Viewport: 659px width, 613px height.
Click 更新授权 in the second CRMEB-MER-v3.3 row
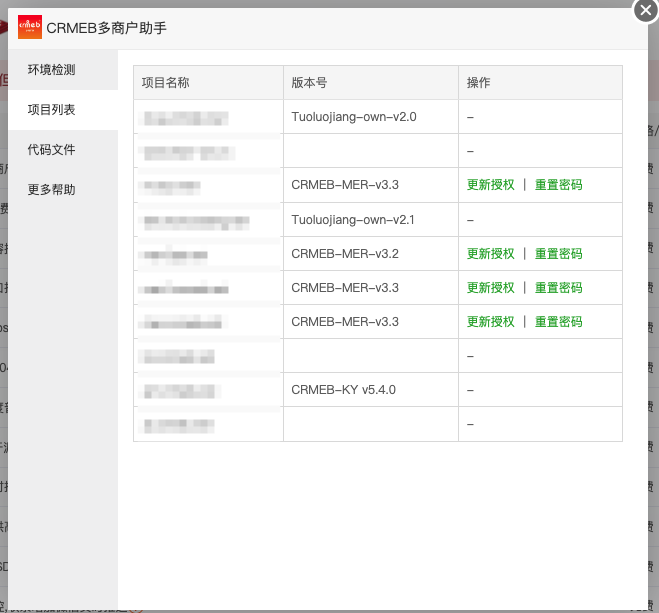click(490, 288)
